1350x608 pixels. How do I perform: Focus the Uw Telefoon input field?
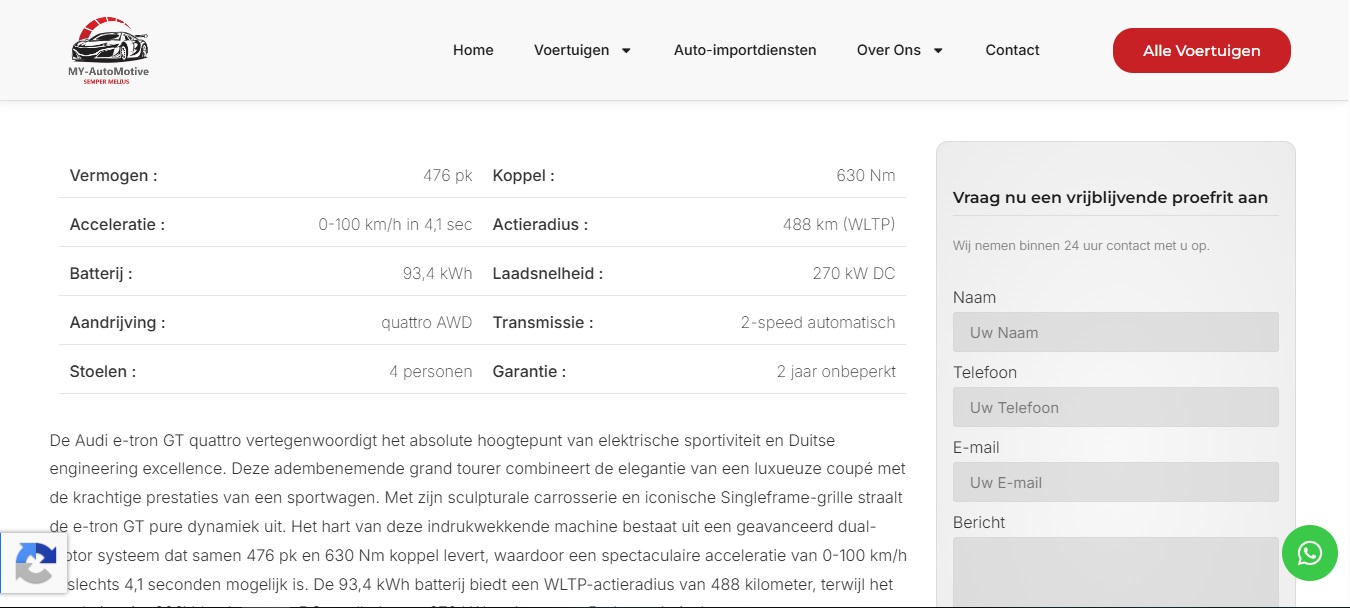point(1116,407)
